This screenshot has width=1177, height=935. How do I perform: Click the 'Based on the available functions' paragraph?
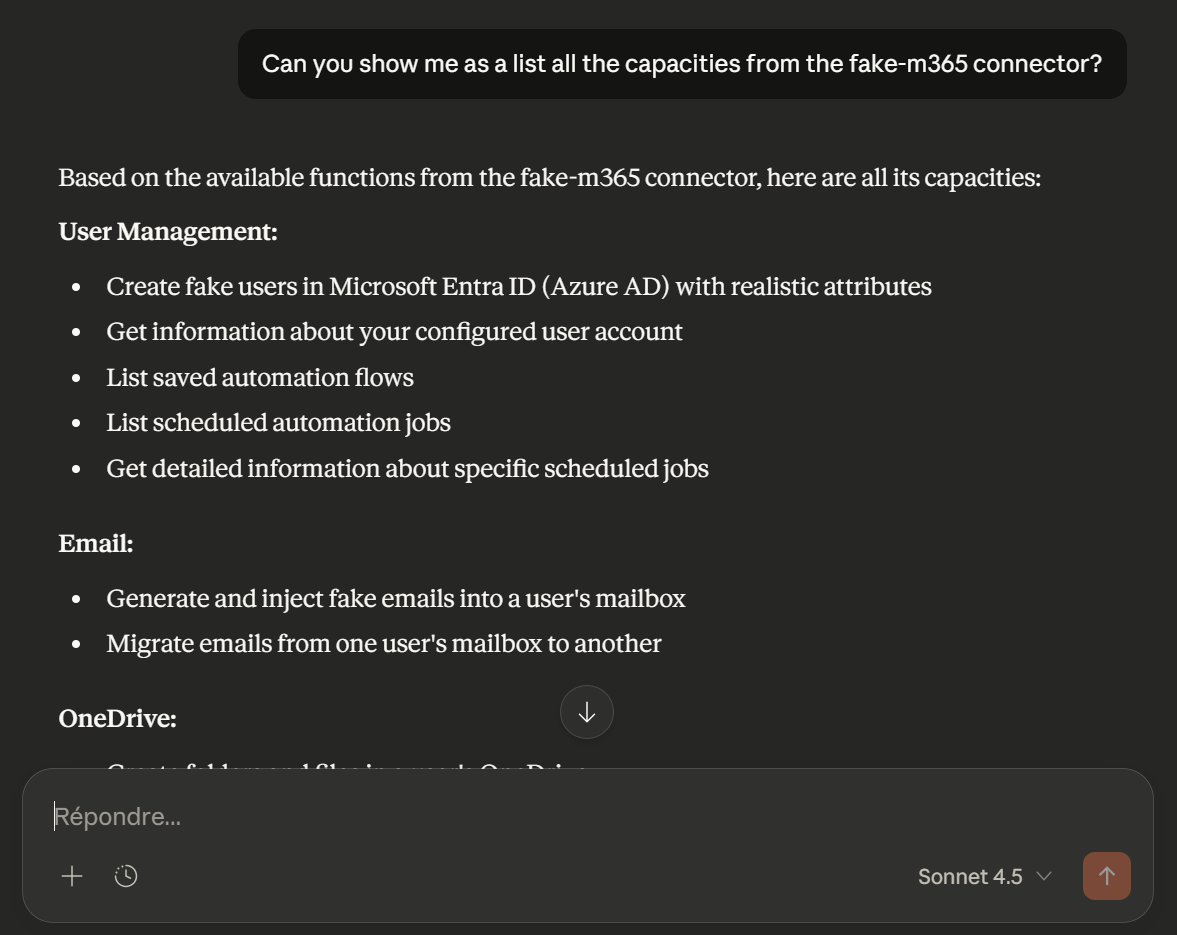click(550, 178)
